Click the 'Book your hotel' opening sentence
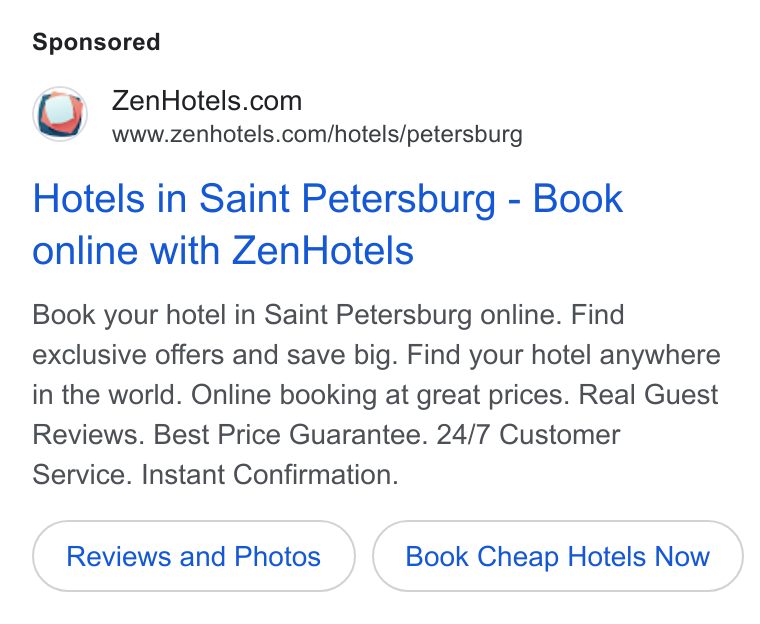 tap(297, 315)
